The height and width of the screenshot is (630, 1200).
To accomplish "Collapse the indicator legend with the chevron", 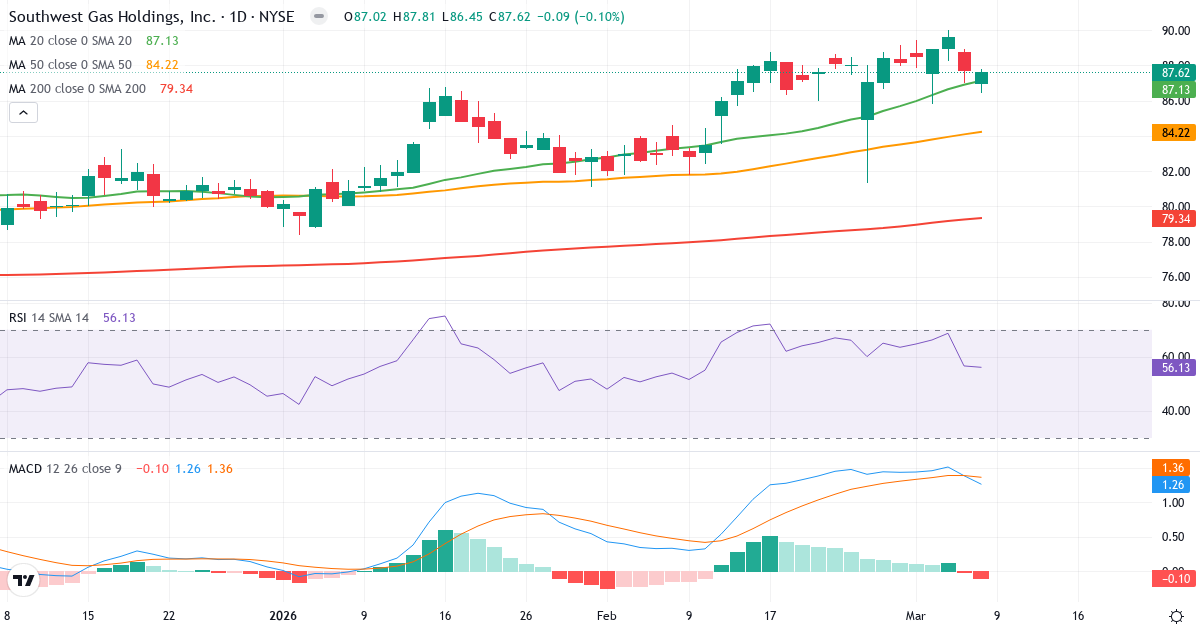I will pos(22,112).
